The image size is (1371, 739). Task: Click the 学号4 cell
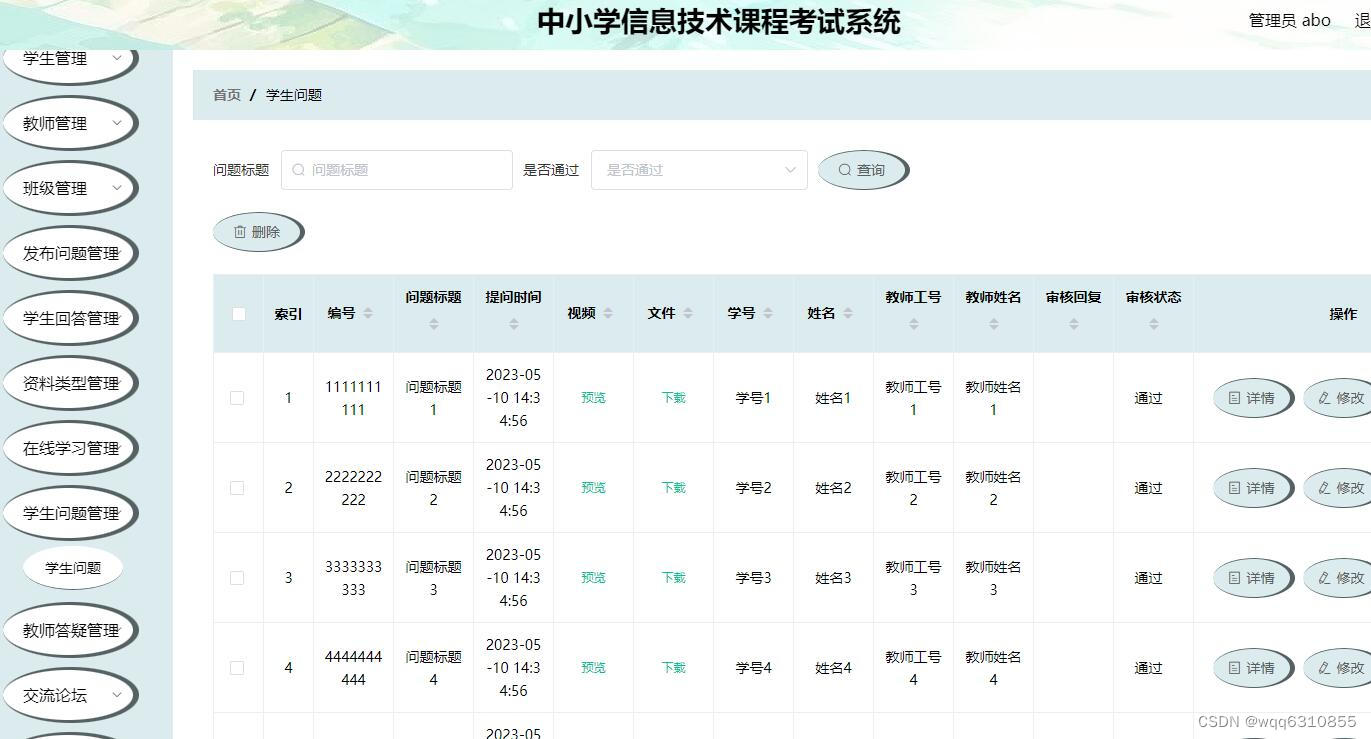(x=753, y=668)
